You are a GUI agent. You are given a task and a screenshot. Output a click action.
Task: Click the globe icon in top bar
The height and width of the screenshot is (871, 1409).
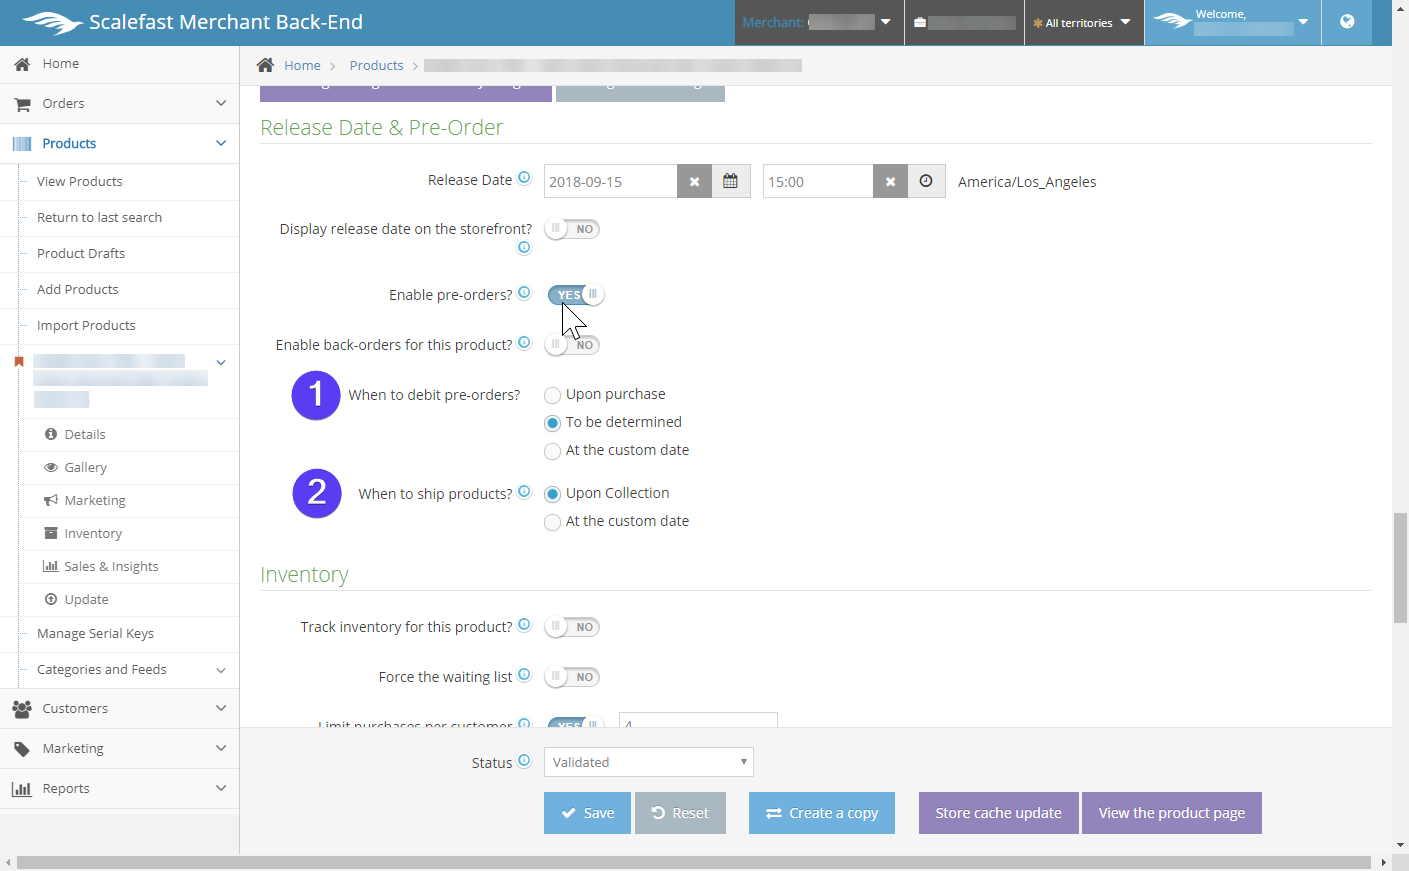[1347, 22]
